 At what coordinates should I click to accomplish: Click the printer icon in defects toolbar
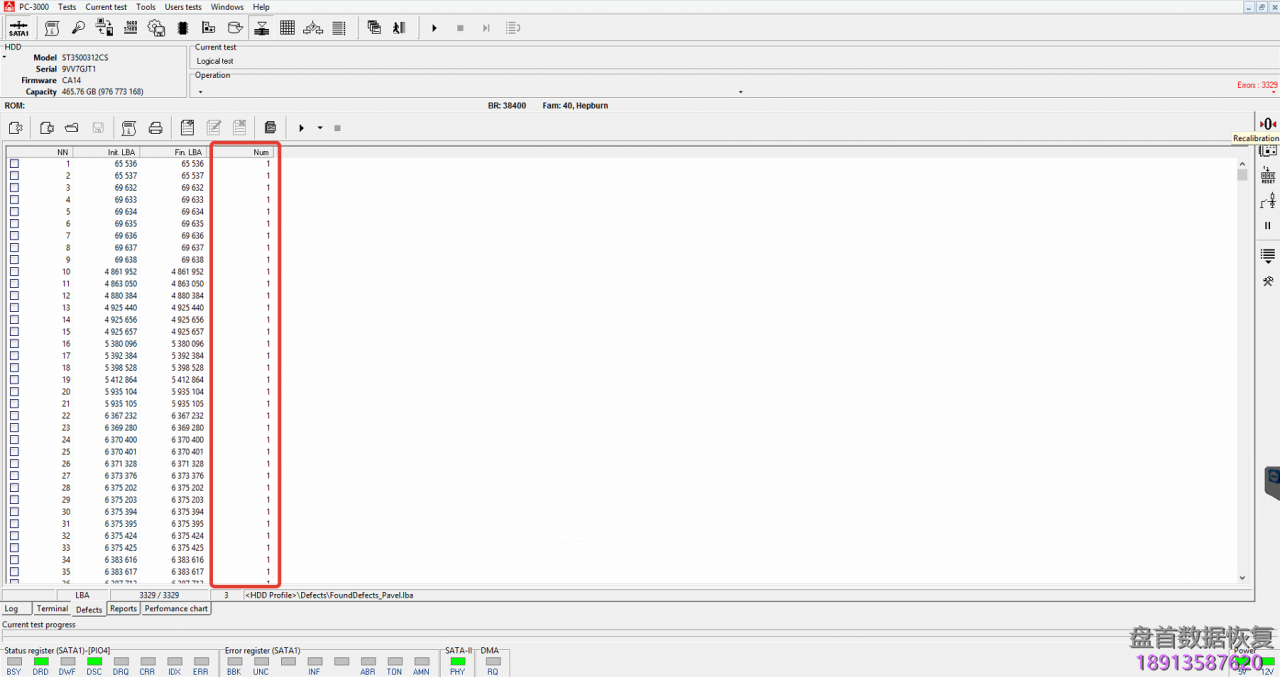point(155,128)
